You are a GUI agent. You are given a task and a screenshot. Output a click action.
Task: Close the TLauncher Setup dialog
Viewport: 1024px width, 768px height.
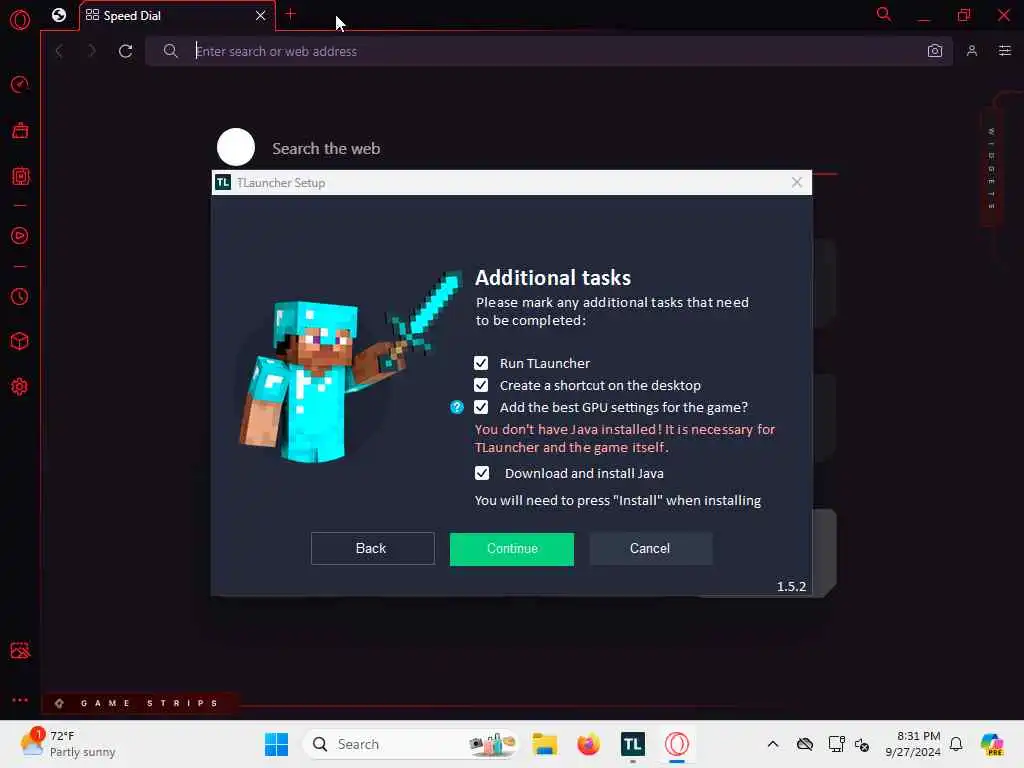click(x=797, y=182)
